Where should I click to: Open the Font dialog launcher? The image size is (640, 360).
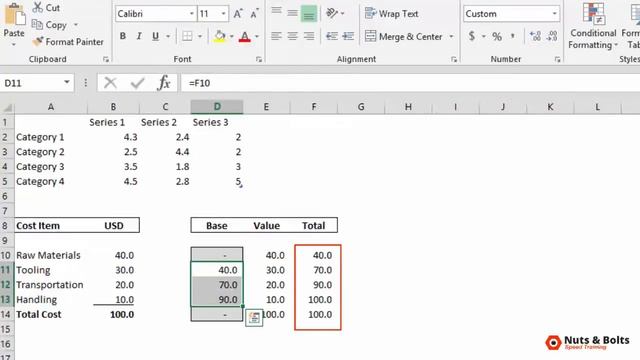click(x=259, y=60)
